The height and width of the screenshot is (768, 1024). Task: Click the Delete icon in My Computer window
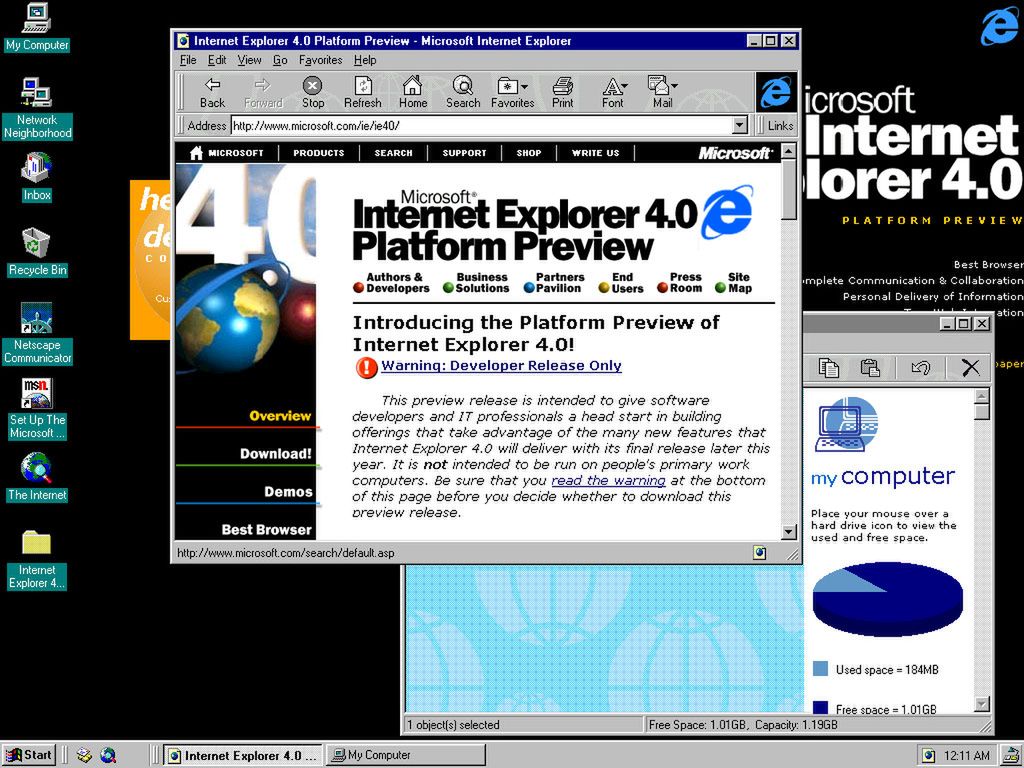(x=970, y=368)
